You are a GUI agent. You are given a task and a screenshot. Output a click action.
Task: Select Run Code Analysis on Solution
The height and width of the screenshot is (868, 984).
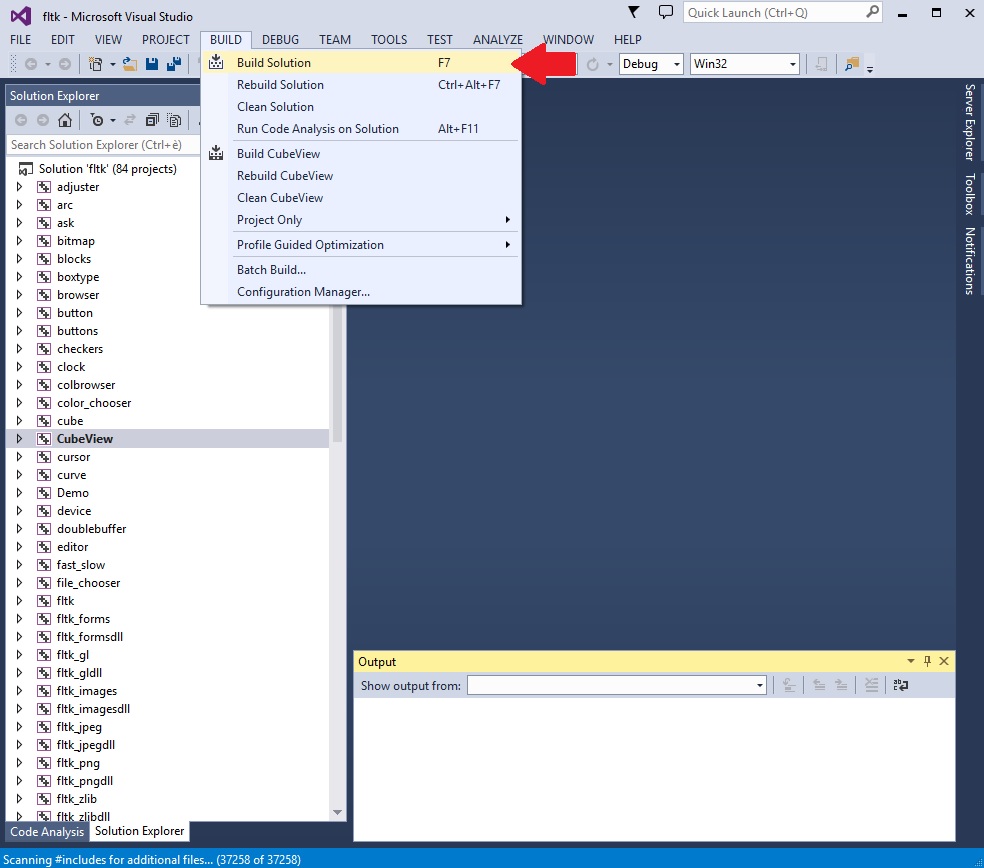(361, 129)
